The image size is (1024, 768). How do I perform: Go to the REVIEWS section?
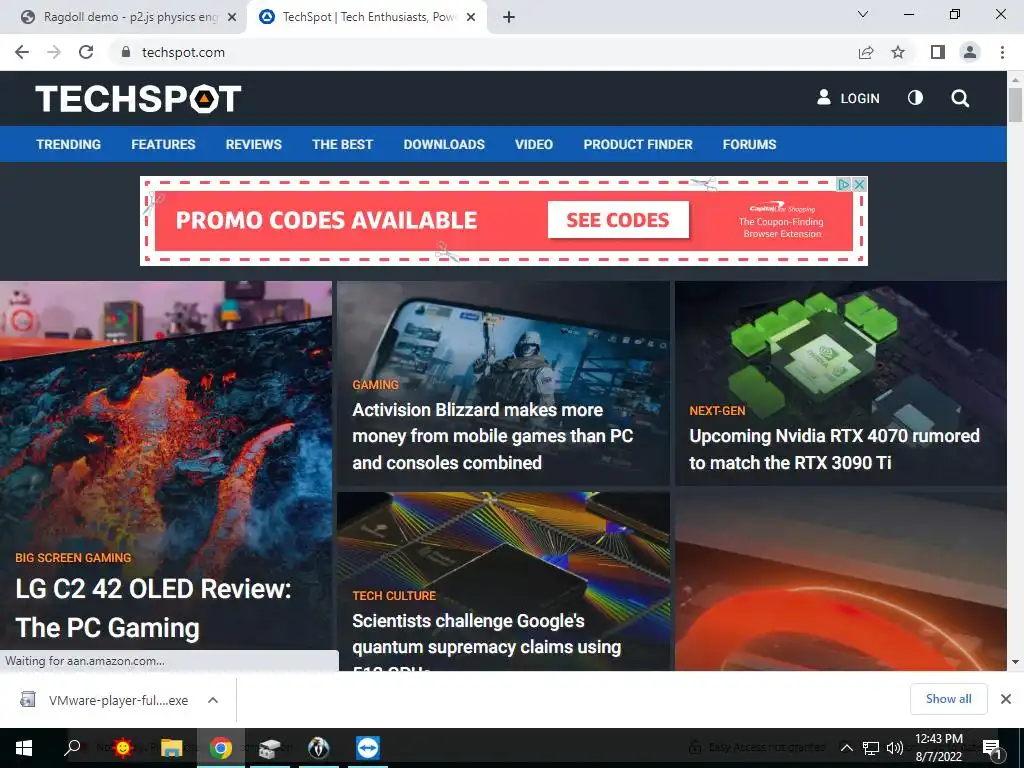(x=253, y=144)
